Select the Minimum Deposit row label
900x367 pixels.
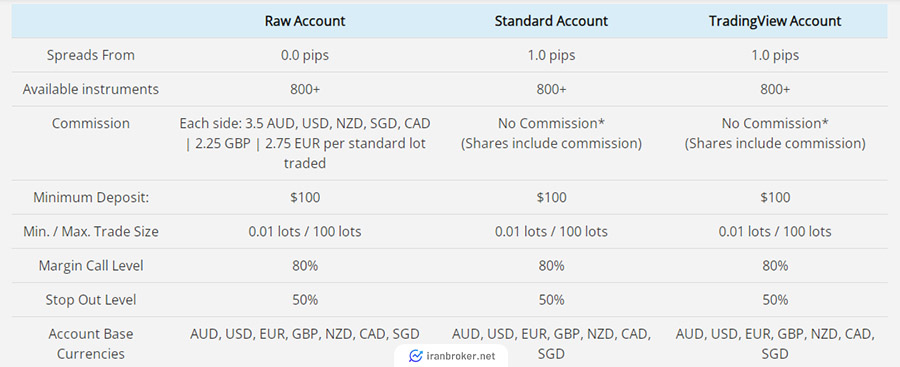click(x=91, y=198)
